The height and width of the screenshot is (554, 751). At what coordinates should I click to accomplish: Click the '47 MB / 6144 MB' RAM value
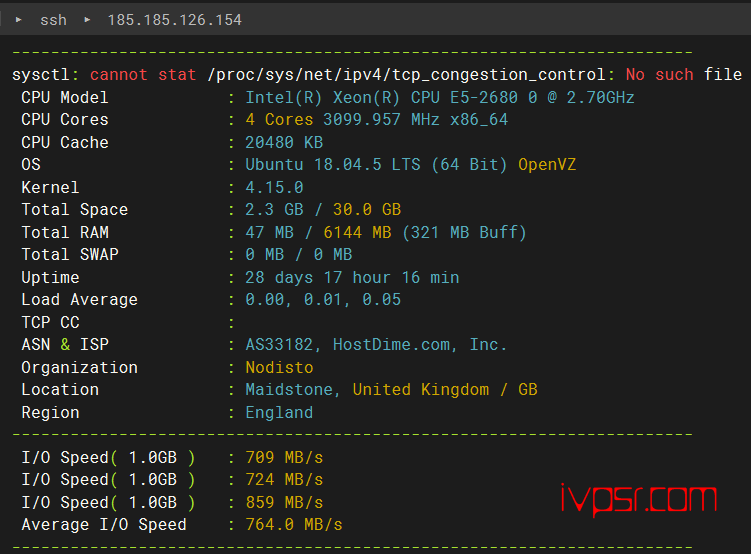[318, 233]
